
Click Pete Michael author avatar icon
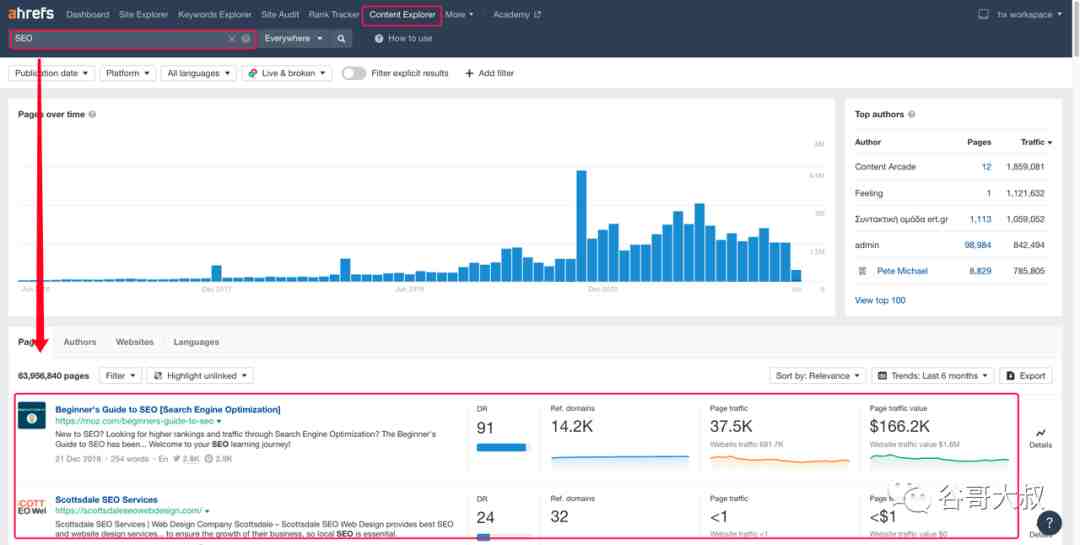coord(862,271)
